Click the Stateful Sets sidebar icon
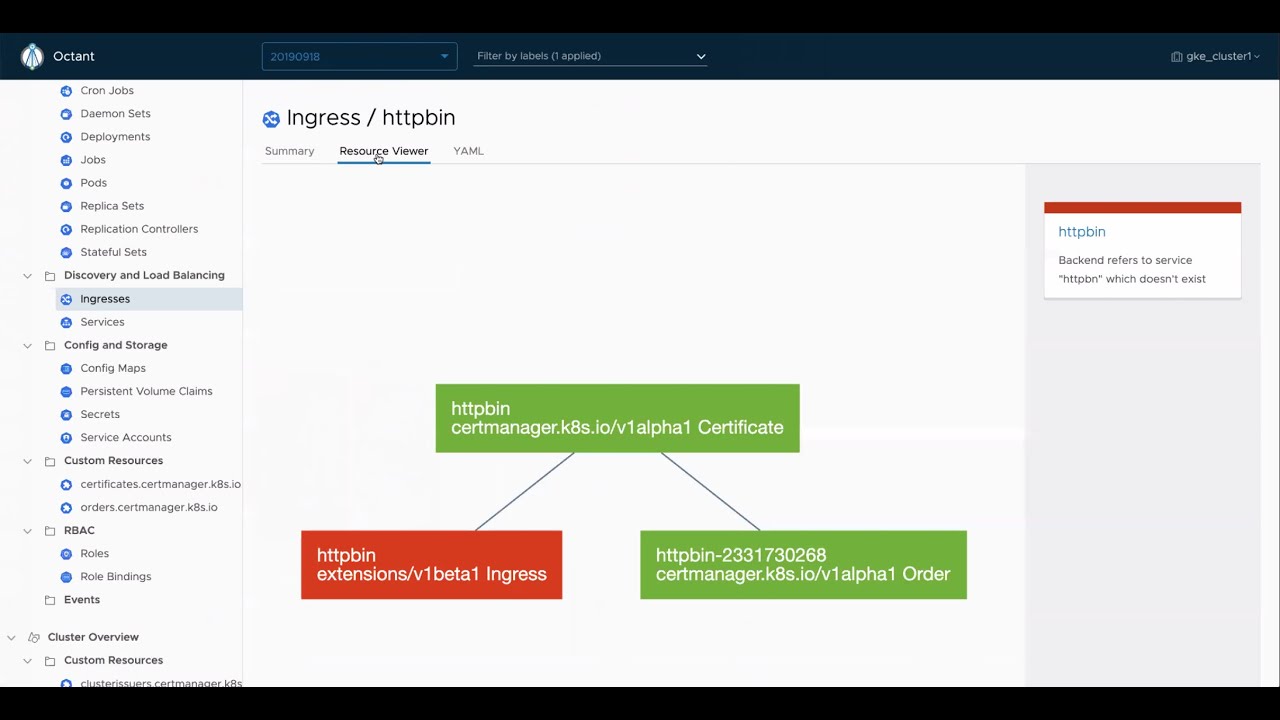Screen dimensions: 1280x720 [x=66, y=252]
